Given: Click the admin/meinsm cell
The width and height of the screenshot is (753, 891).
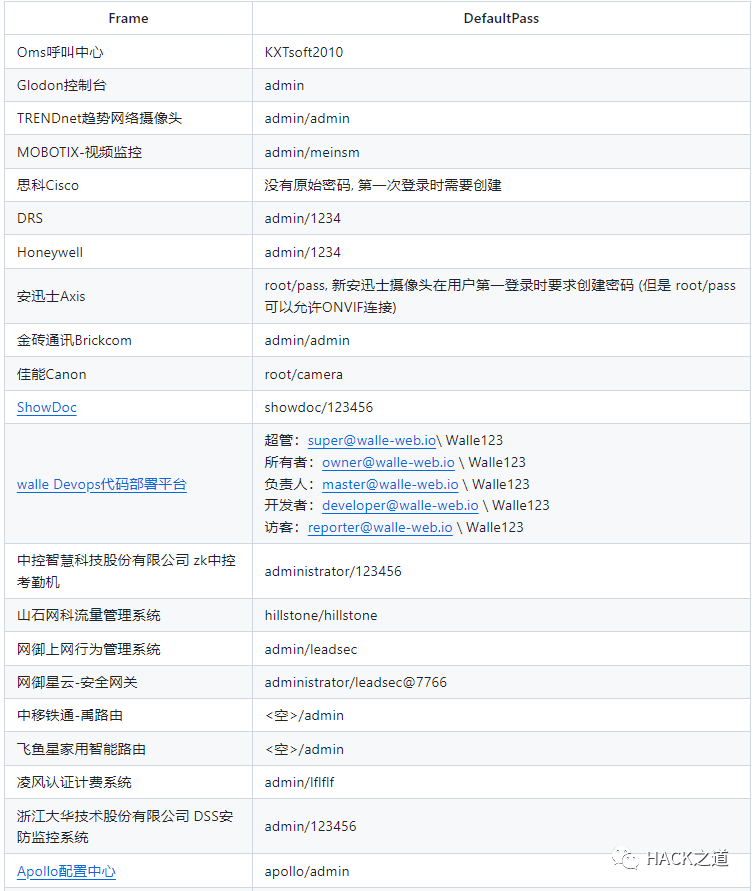Looking at the screenshot, I should click(x=501, y=152).
